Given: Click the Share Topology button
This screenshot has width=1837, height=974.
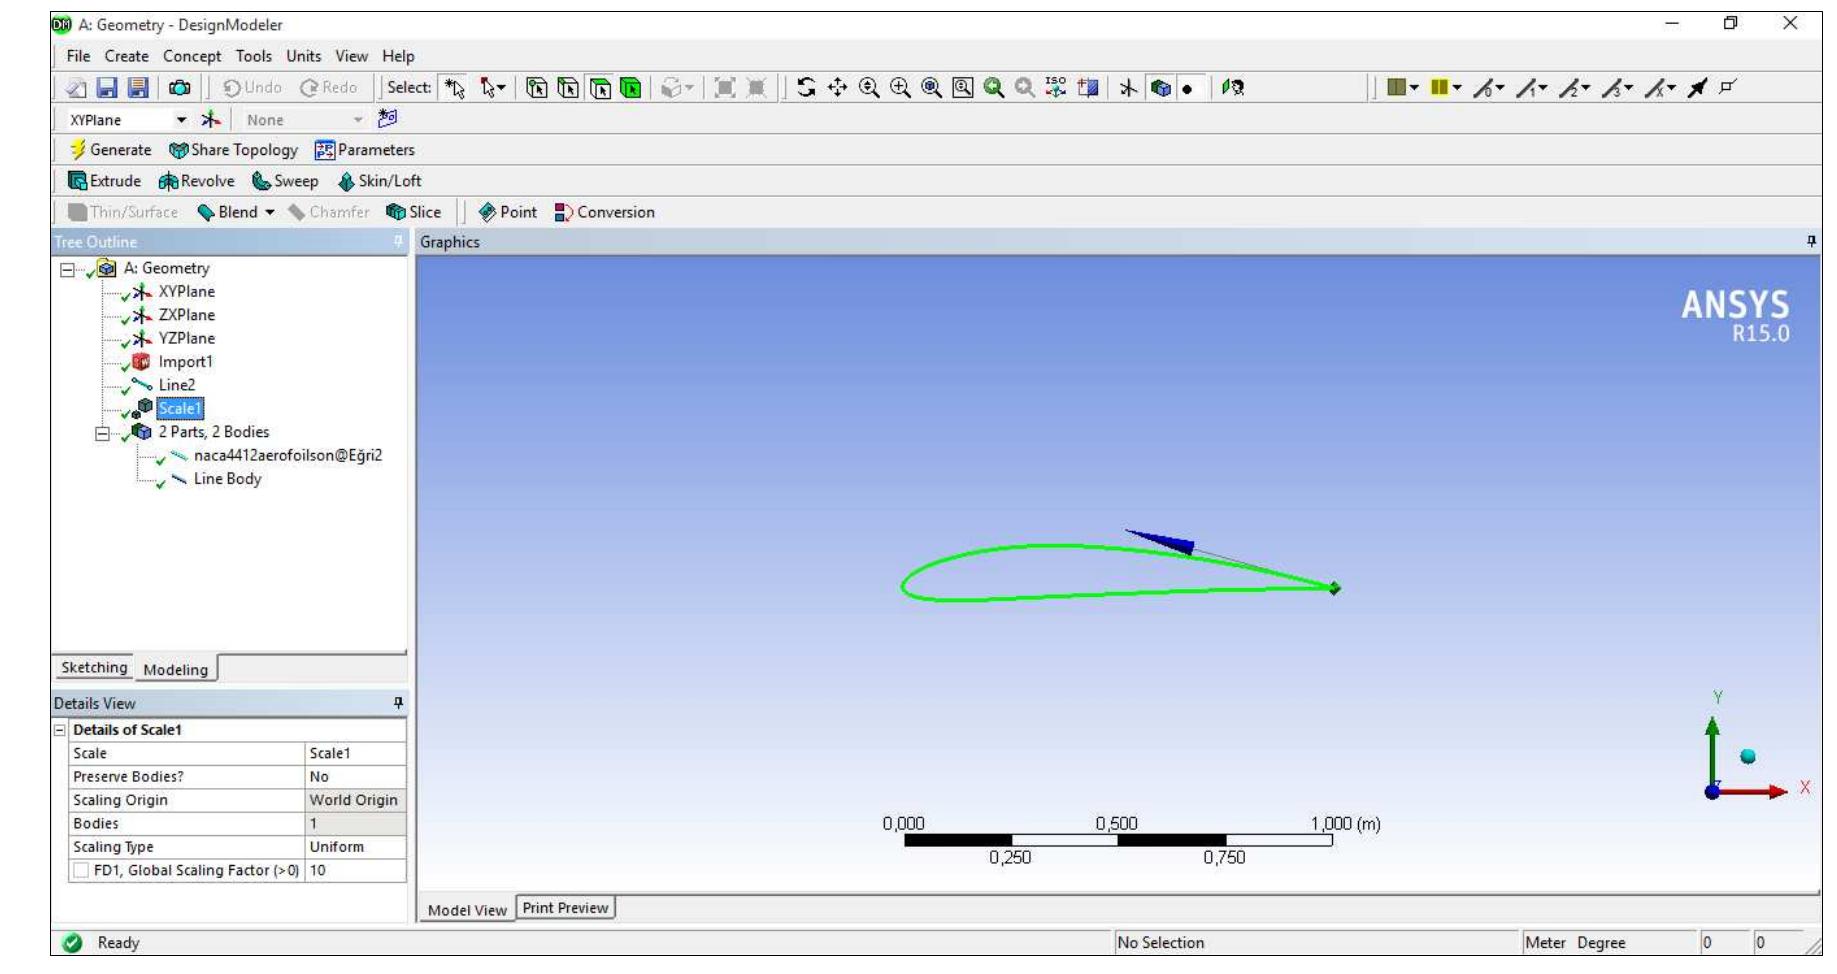Looking at the screenshot, I should [x=233, y=150].
